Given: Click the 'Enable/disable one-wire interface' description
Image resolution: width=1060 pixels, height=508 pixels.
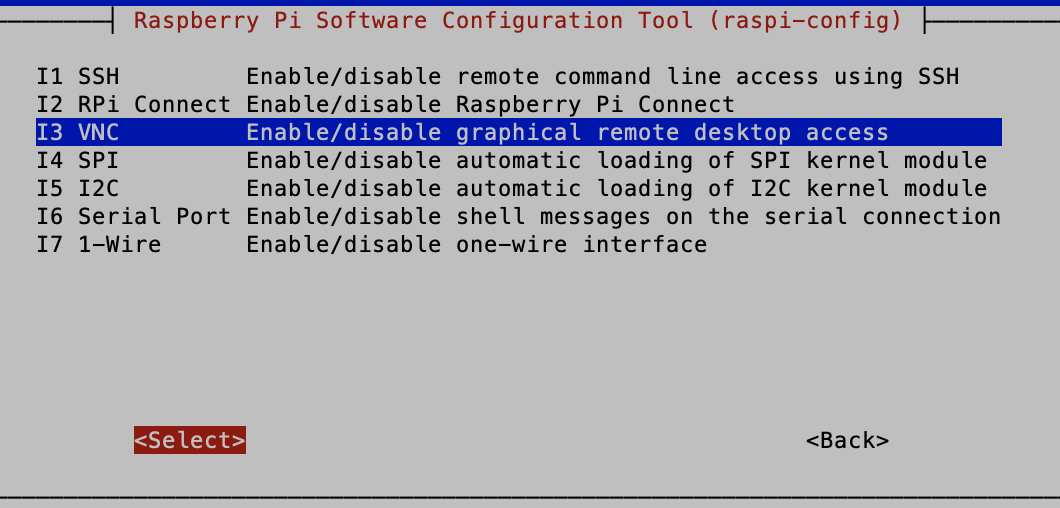Looking at the screenshot, I should (x=476, y=244).
